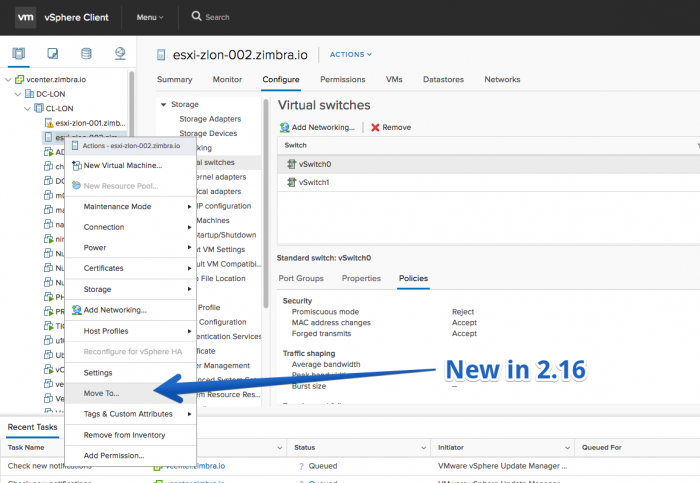The width and height of the screenshot is (700, 483).
Task: Open the Certificates submenu
Action: [130, 268]
